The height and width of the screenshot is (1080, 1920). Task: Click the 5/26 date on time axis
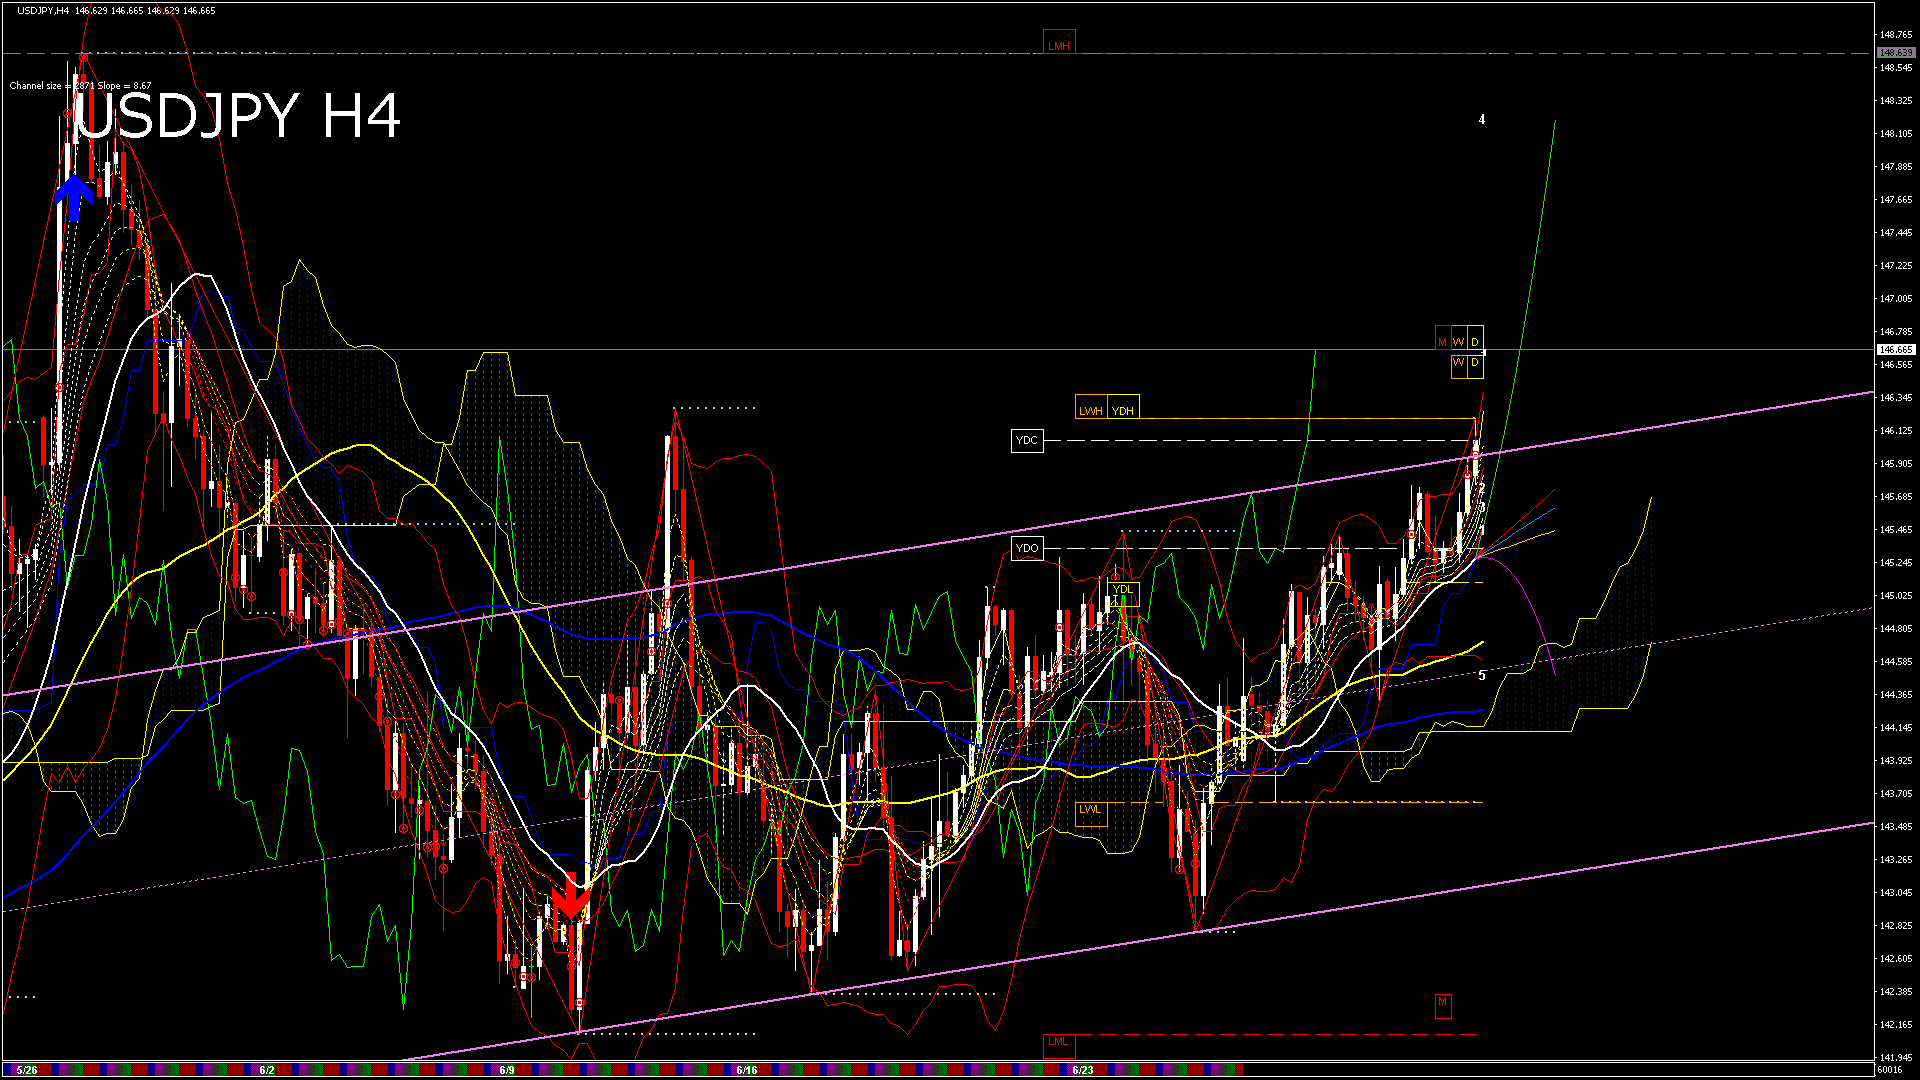point(27,1070)
